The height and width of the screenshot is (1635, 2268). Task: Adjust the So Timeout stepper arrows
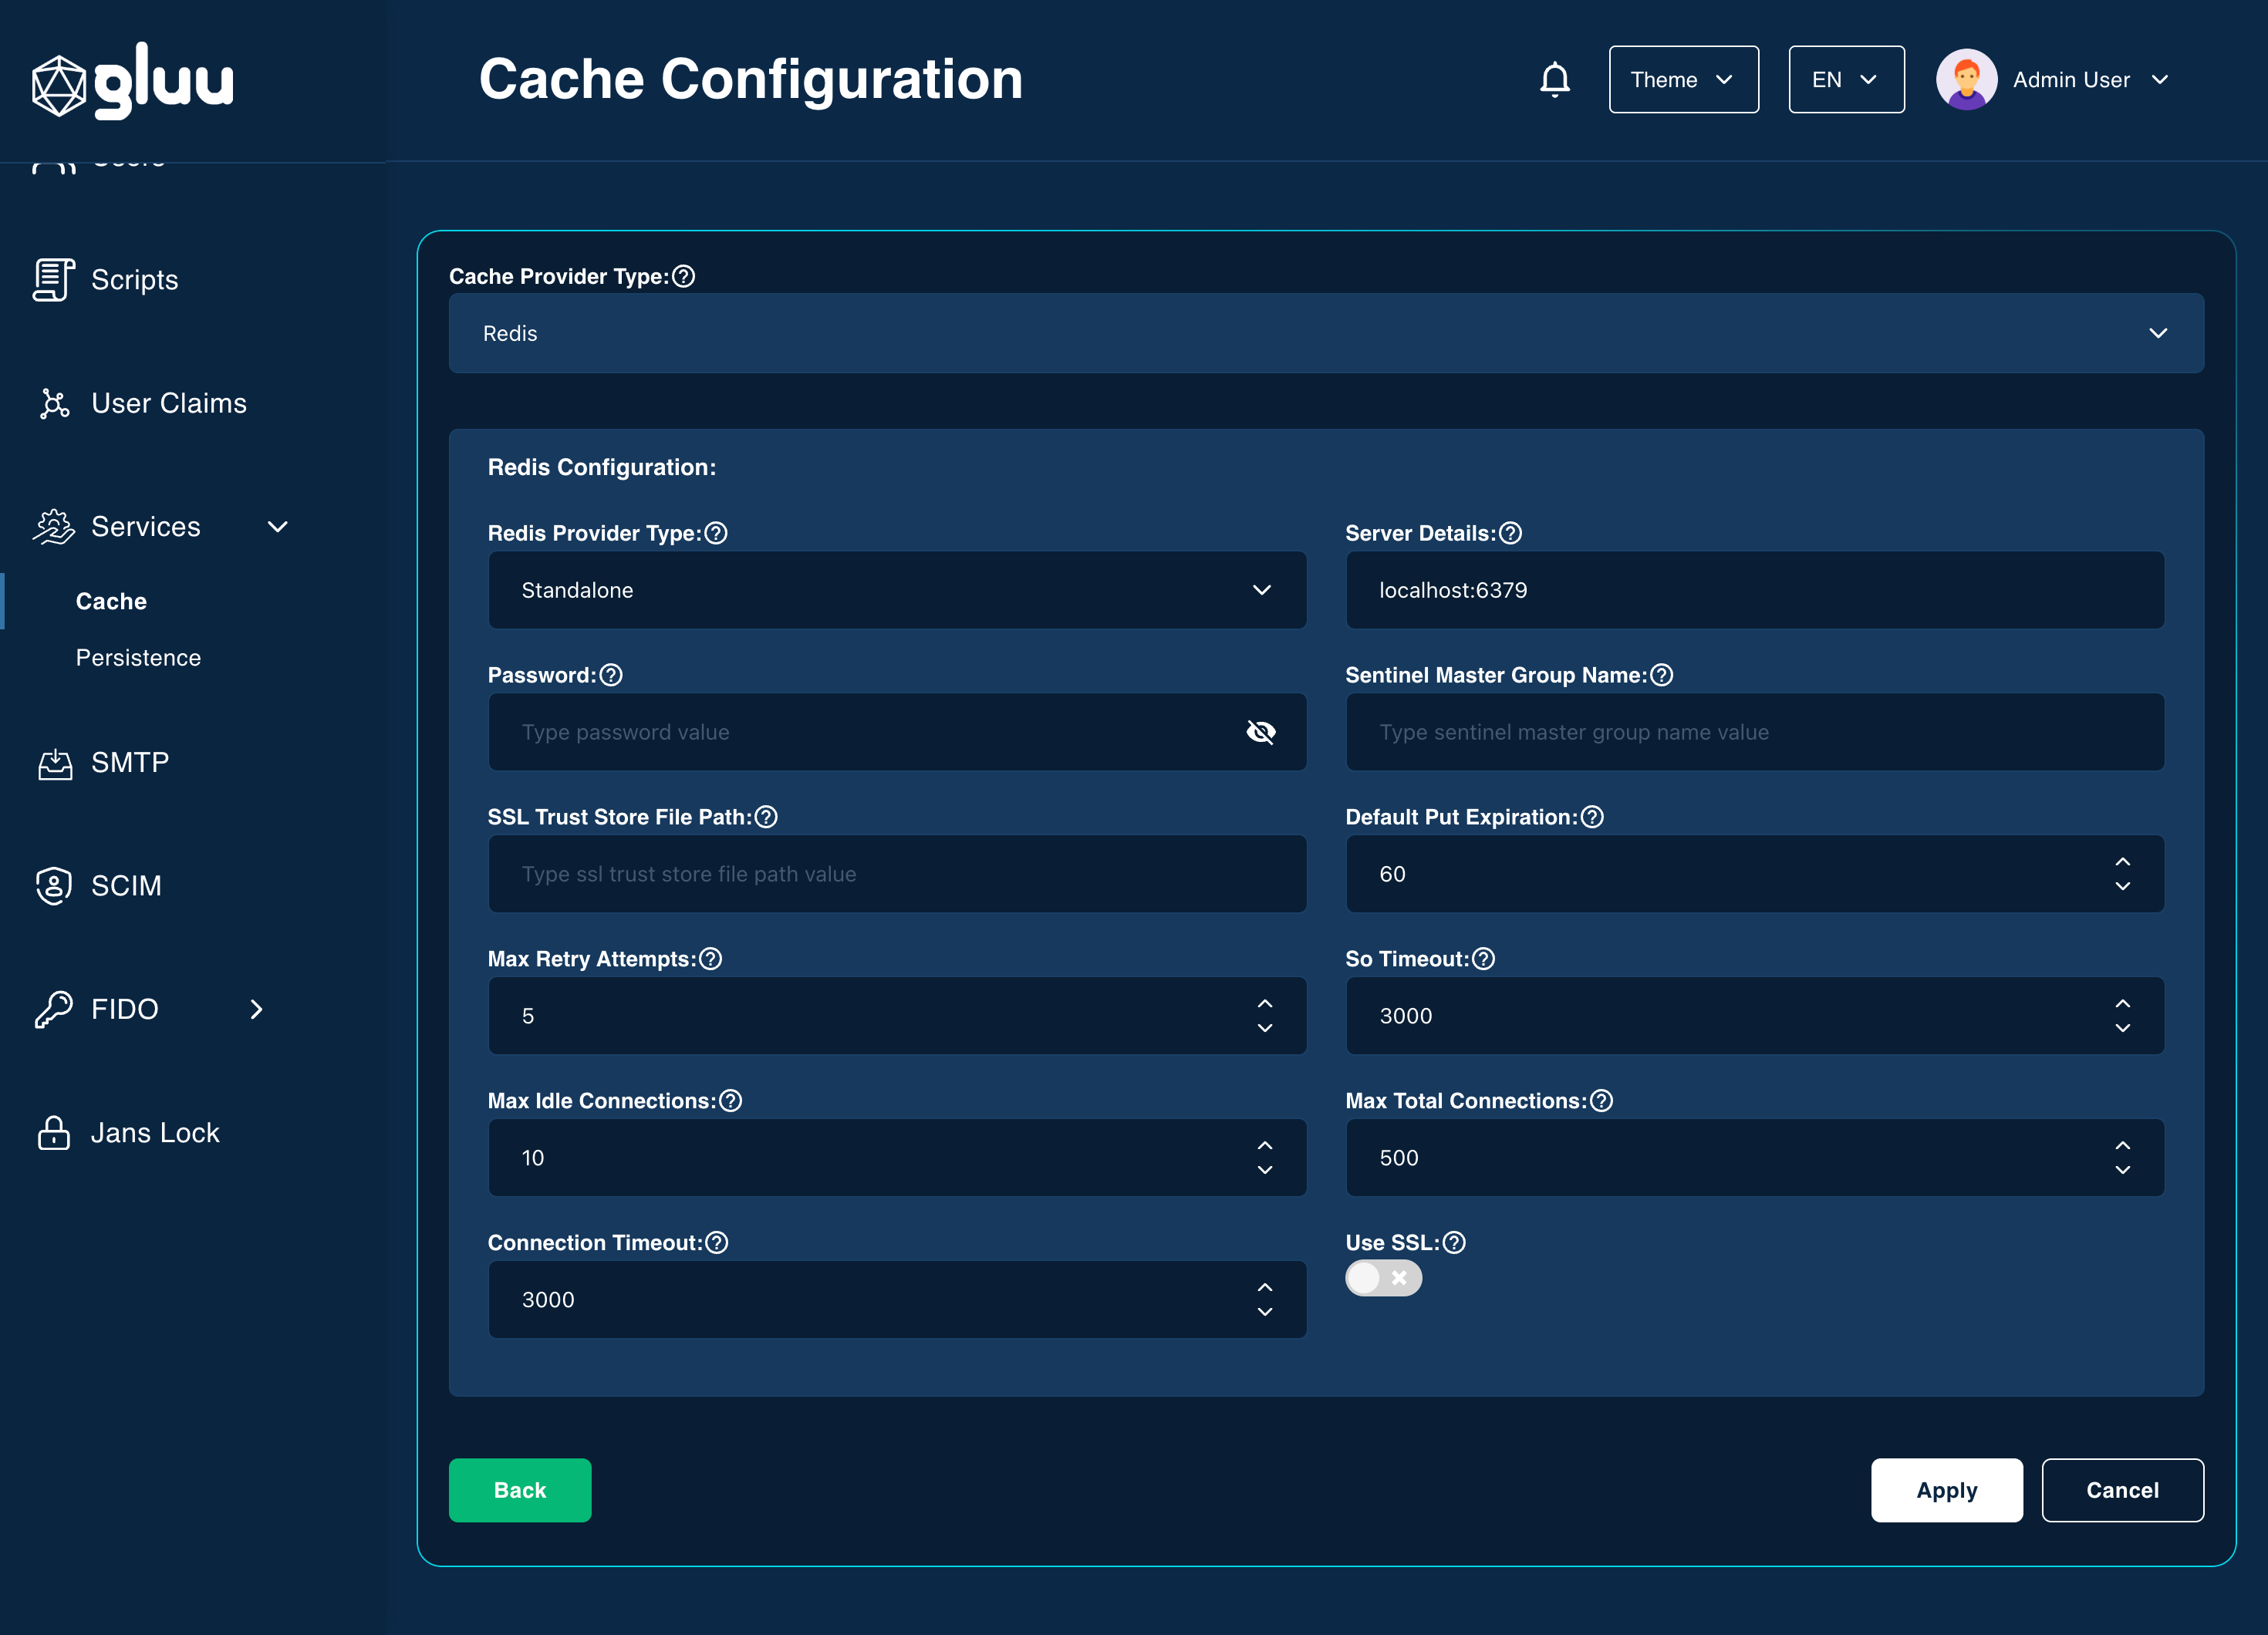(x=2122, y=1016)
